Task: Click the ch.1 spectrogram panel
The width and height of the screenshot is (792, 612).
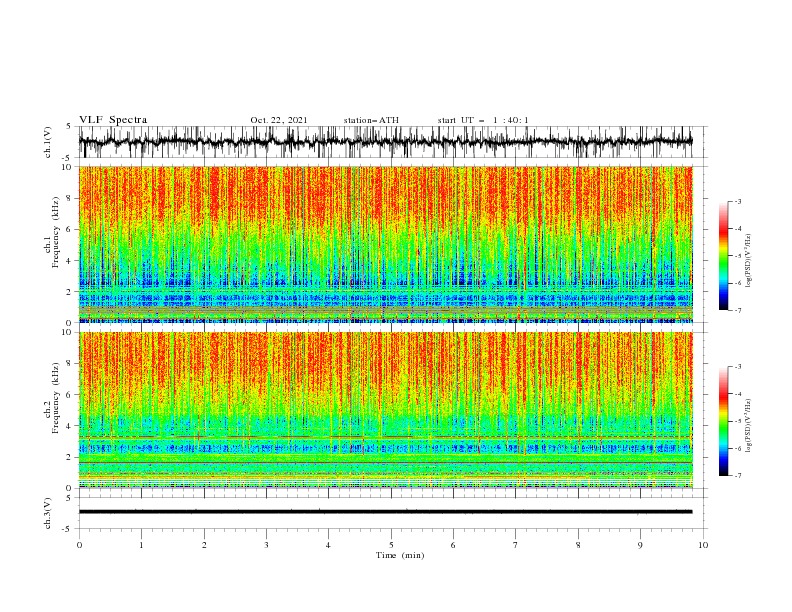Action: click(x=385, y=244)
